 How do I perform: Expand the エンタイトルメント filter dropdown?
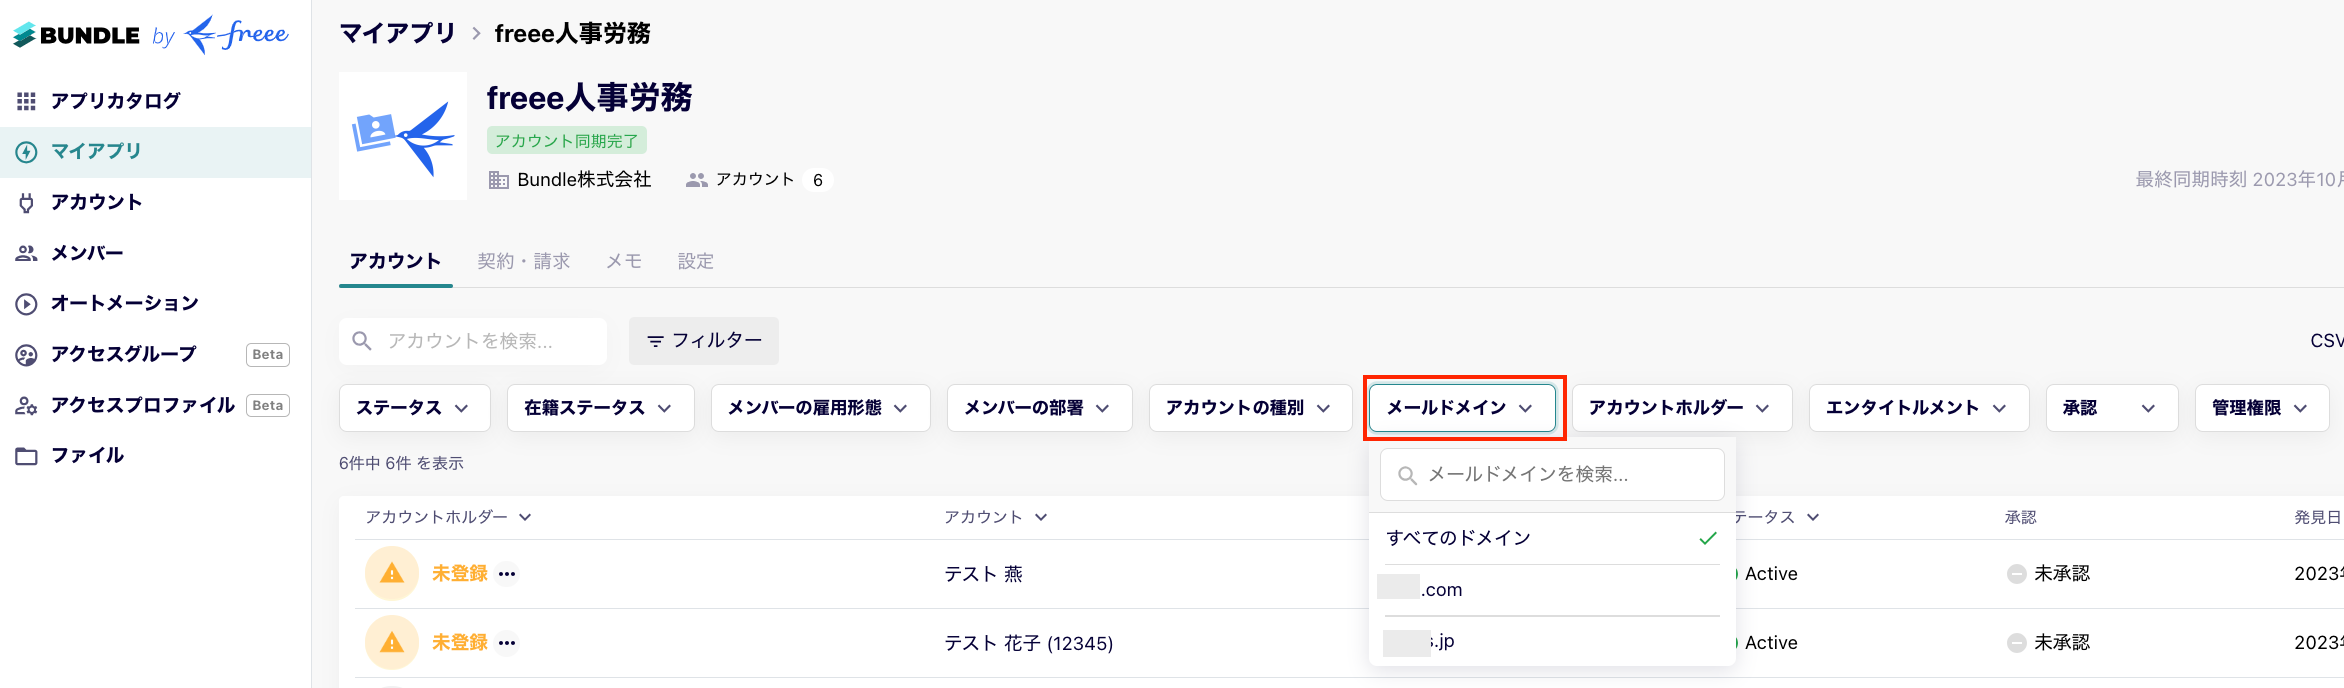tap(1919, 408)
